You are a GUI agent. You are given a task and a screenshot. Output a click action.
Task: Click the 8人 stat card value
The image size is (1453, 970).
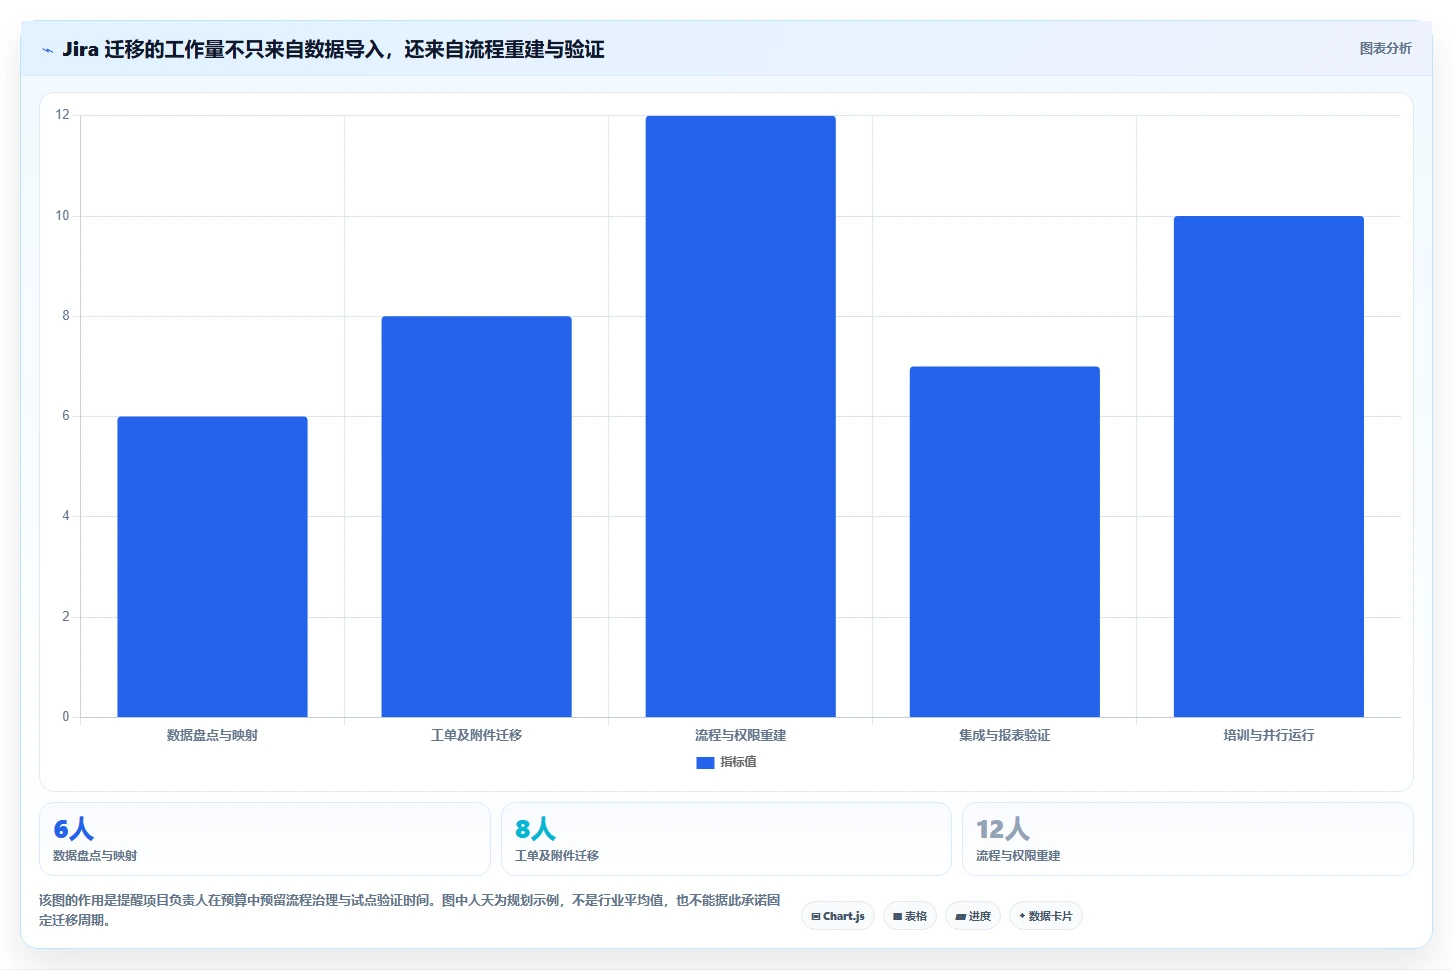pos(535,829)
